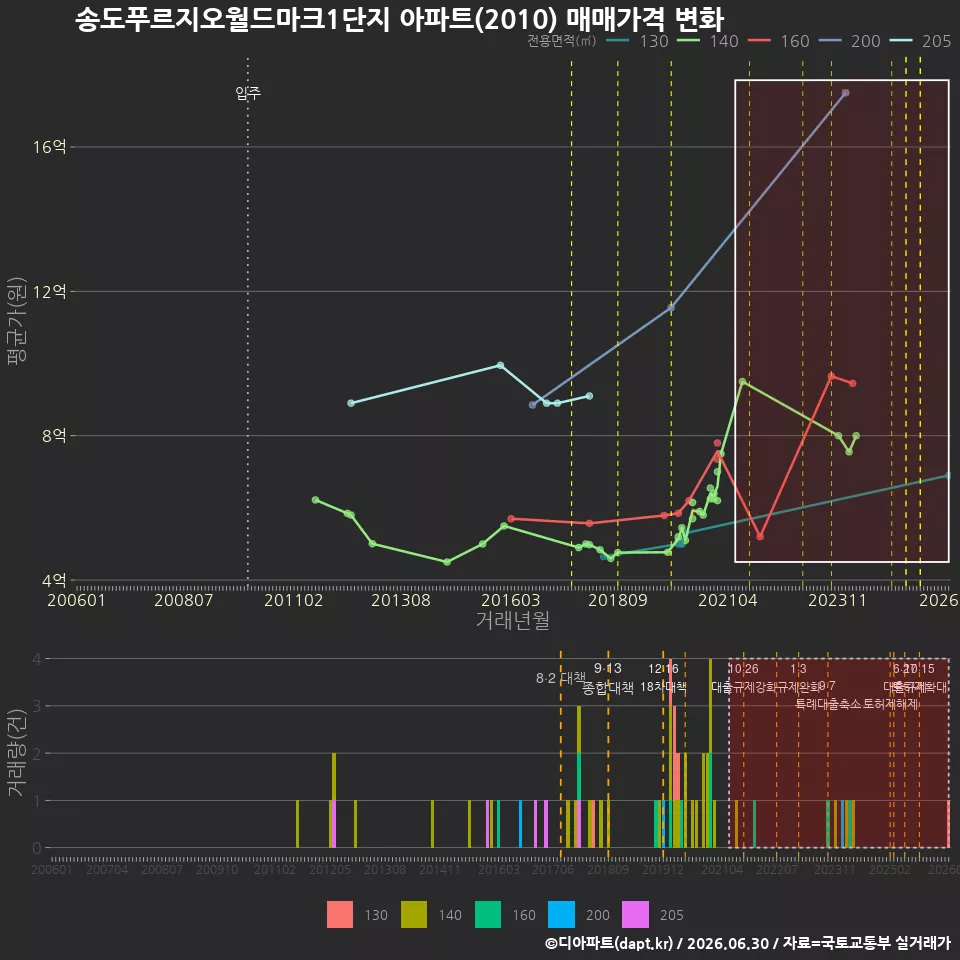The height and width of the screenshot is (960, 960).
Task: Click the tallest olive volume bar reaching 4
Action: pyautogui.click(x=710, y=705)
